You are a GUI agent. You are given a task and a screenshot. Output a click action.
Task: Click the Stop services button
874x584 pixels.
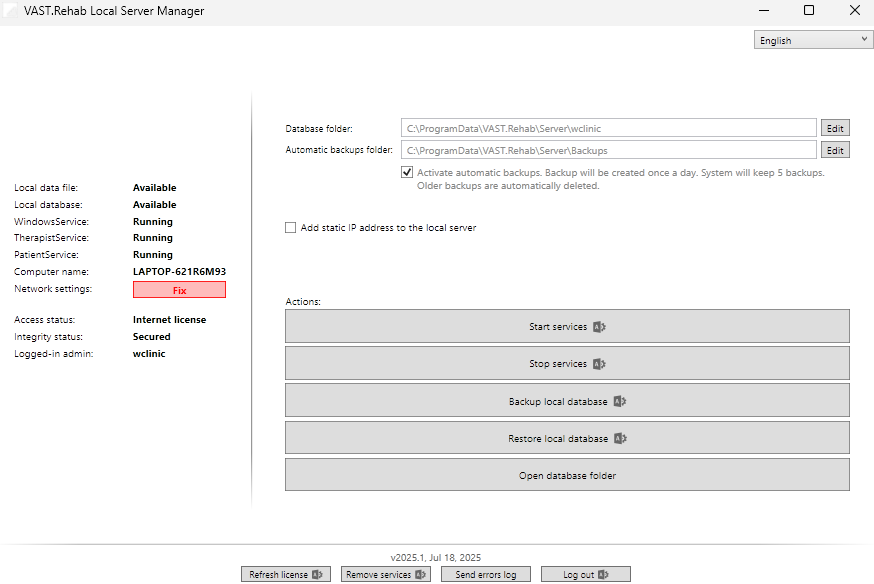[x=567, y=363]
